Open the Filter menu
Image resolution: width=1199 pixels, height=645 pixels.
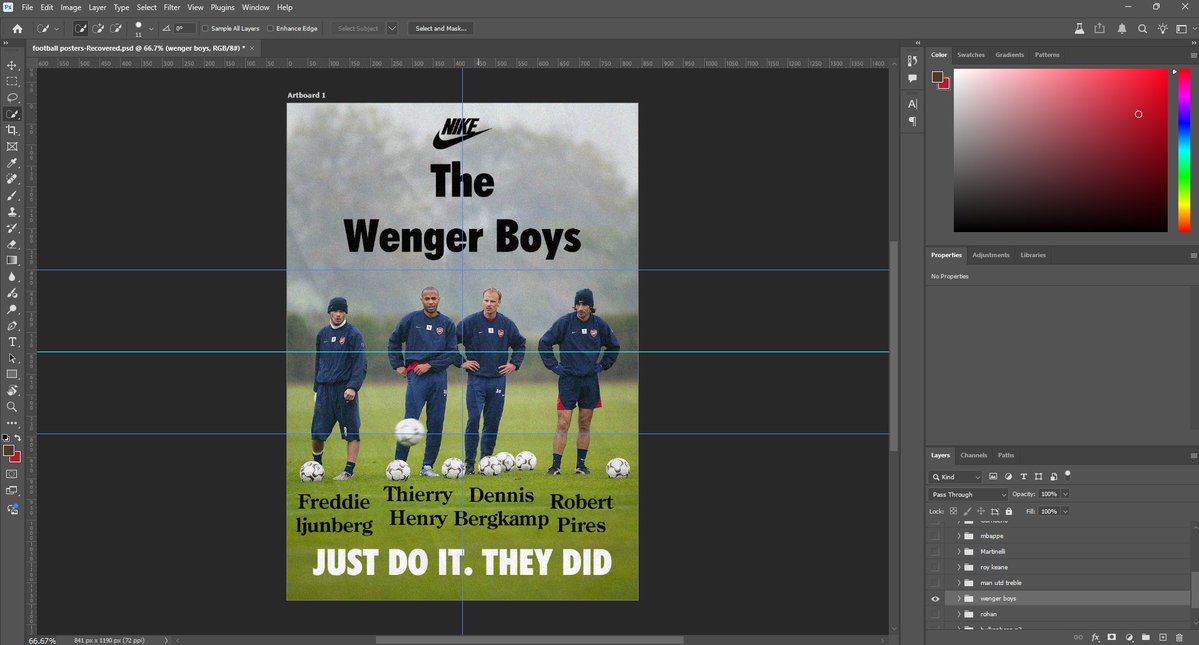pyautogui.click(x=172, y=7)
